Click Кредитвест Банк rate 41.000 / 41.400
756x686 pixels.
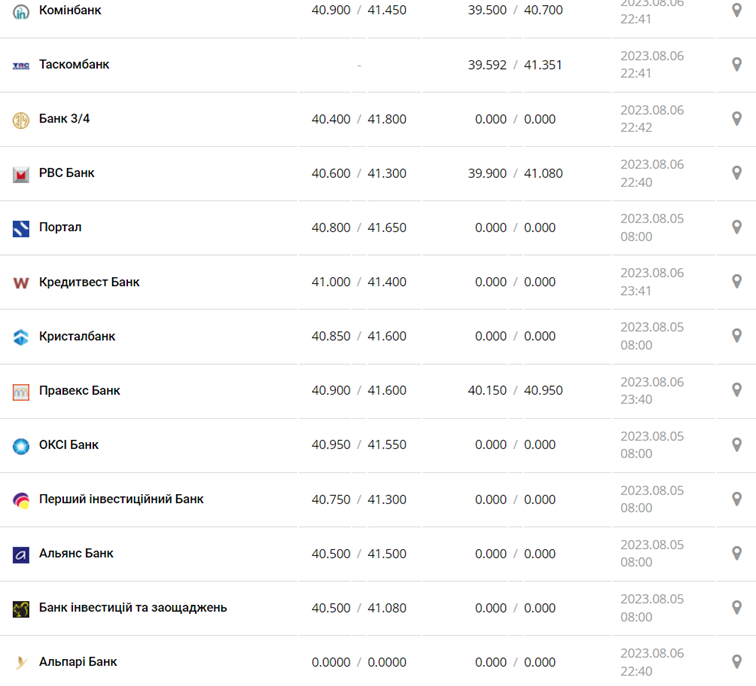[x=359, y=282]
